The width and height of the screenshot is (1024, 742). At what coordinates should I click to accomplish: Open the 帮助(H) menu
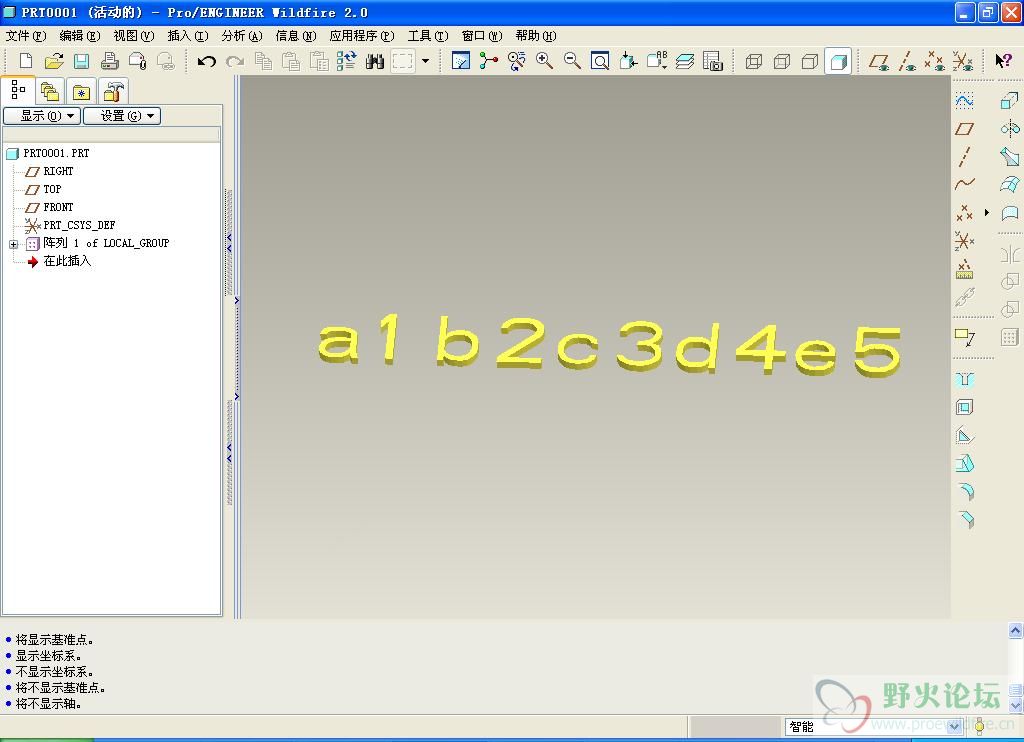coord(536,36)
